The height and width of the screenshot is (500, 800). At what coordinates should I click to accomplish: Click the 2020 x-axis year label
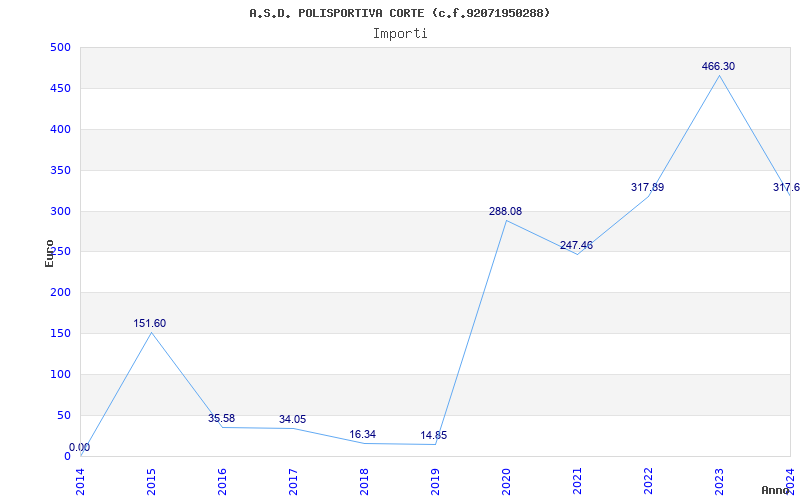[506, 481]
